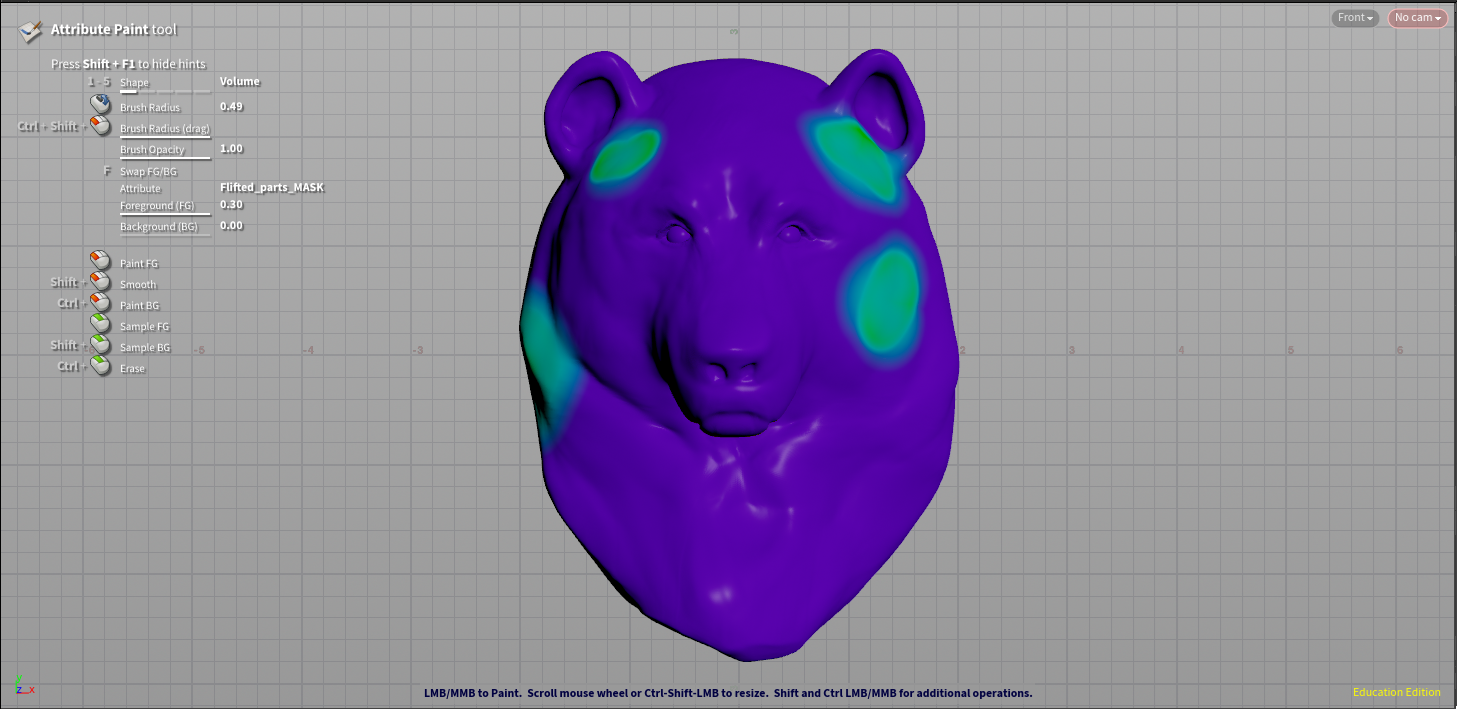Click the Smooth mouse icon
The height and width of the screenshot is (709, 1457).
tap(100, 282)
